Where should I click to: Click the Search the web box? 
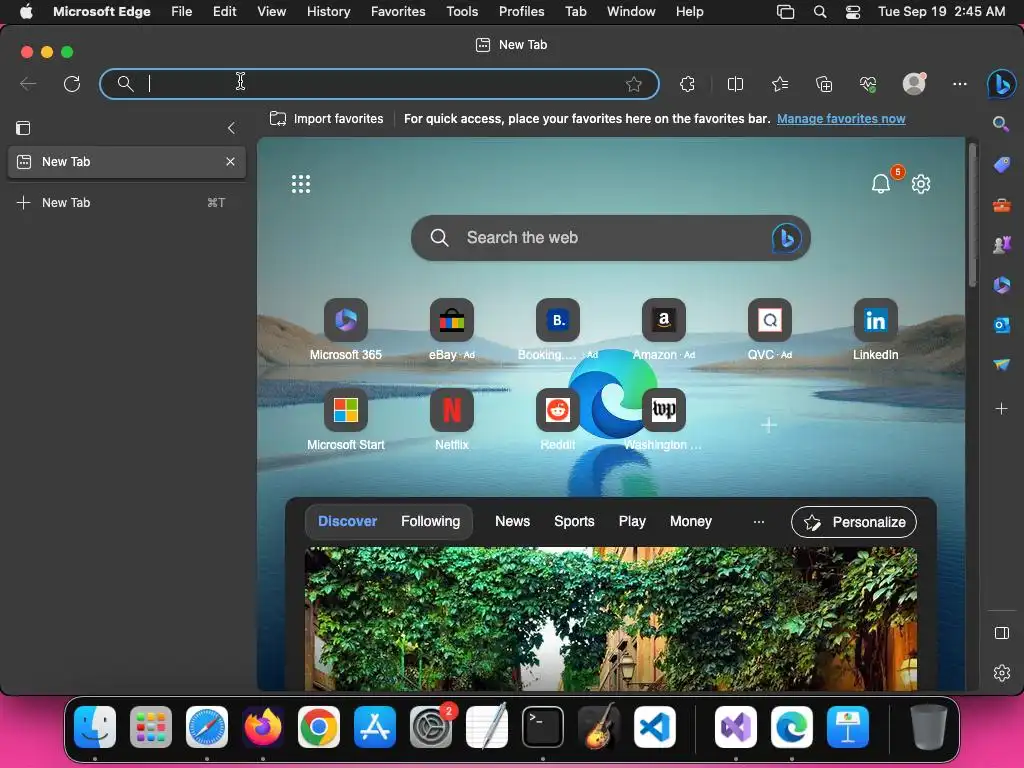click(x=611, y=238)
